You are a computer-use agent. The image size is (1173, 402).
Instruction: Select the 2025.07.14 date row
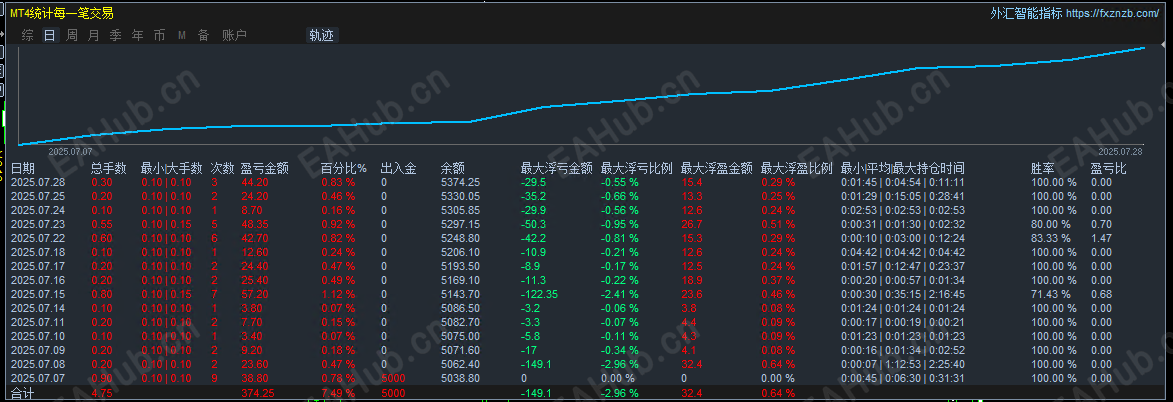pos(38,308)
